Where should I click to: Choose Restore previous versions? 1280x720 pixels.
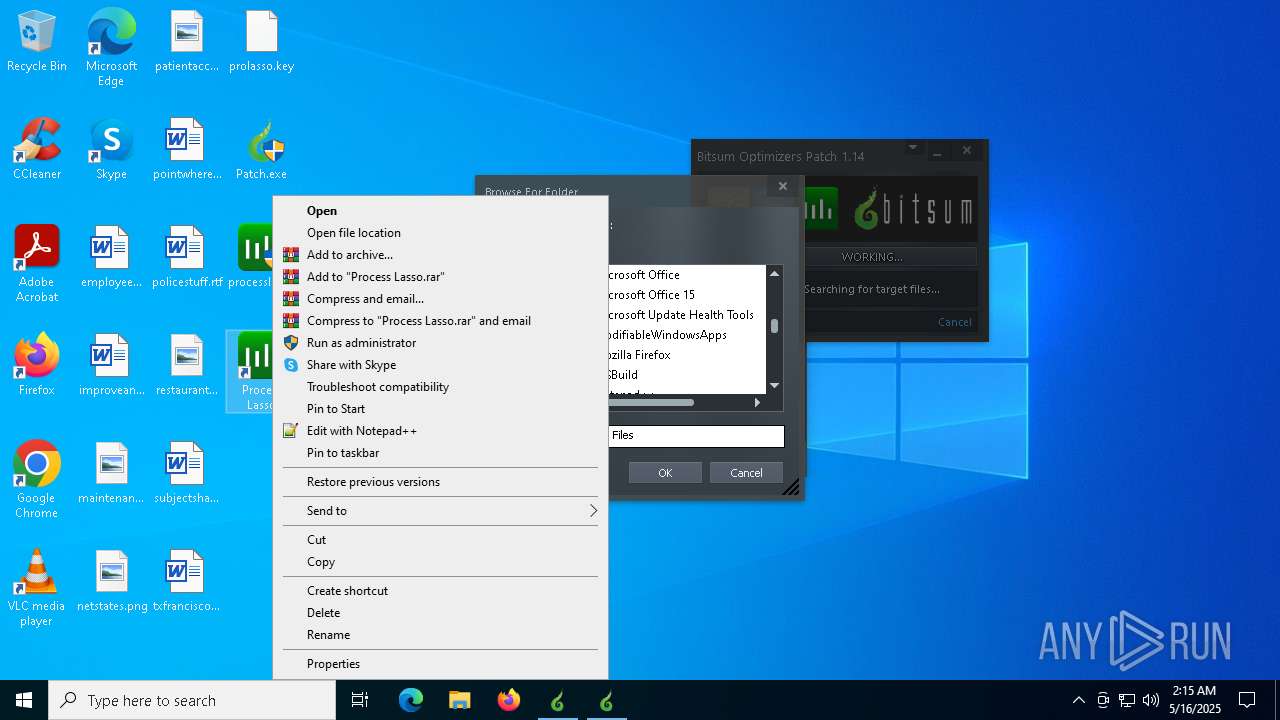pyautogui.click(x=440, y=482)
